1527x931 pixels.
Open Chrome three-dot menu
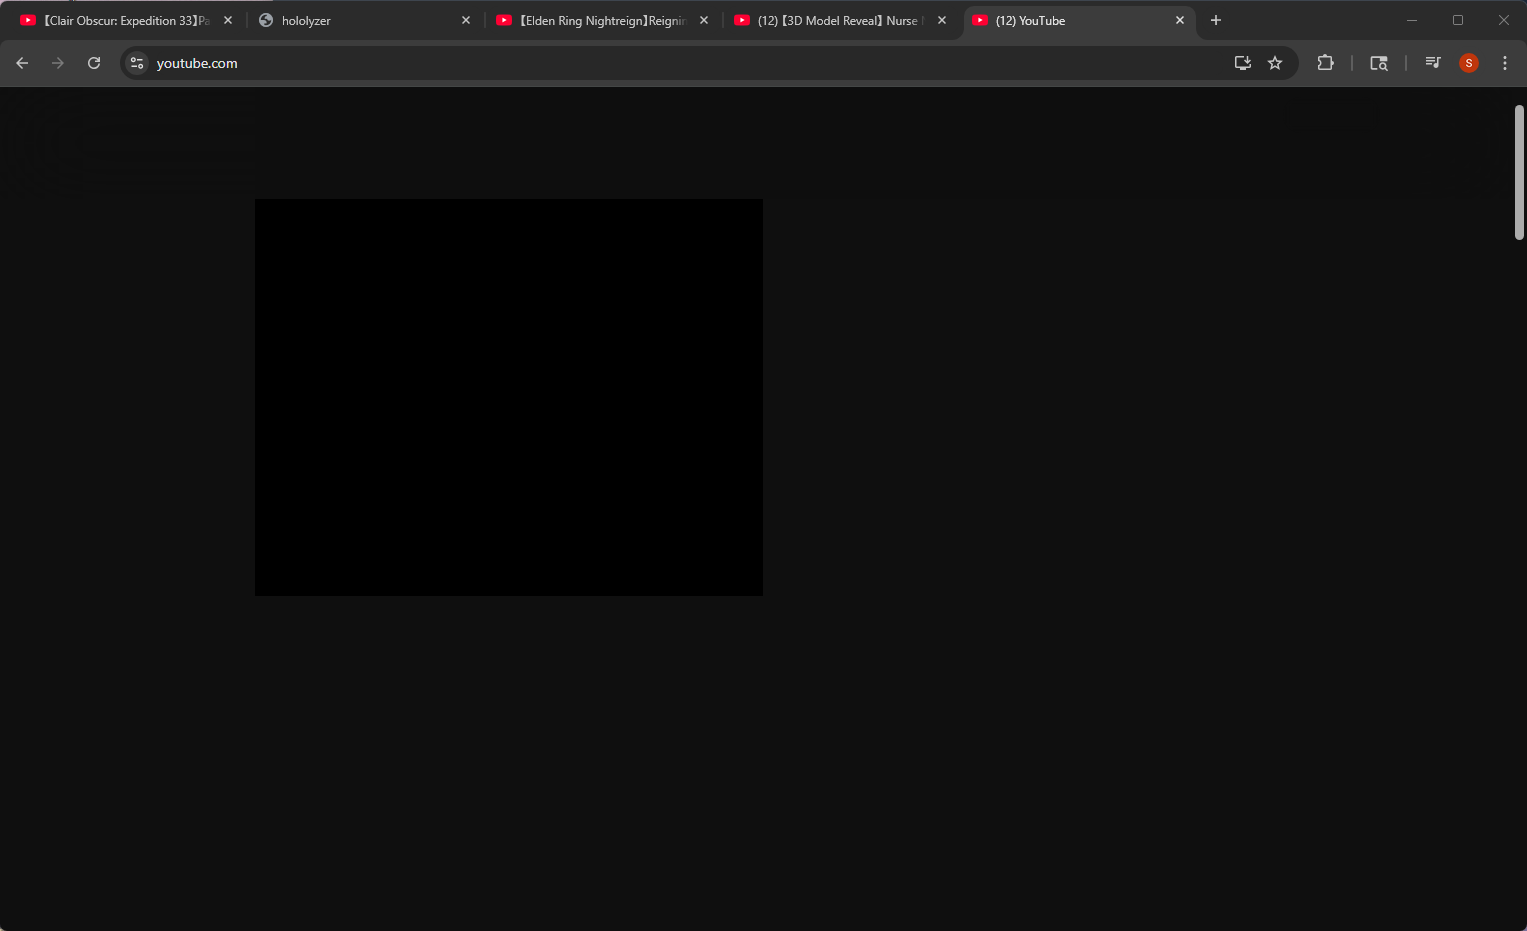coord(1505,63)
